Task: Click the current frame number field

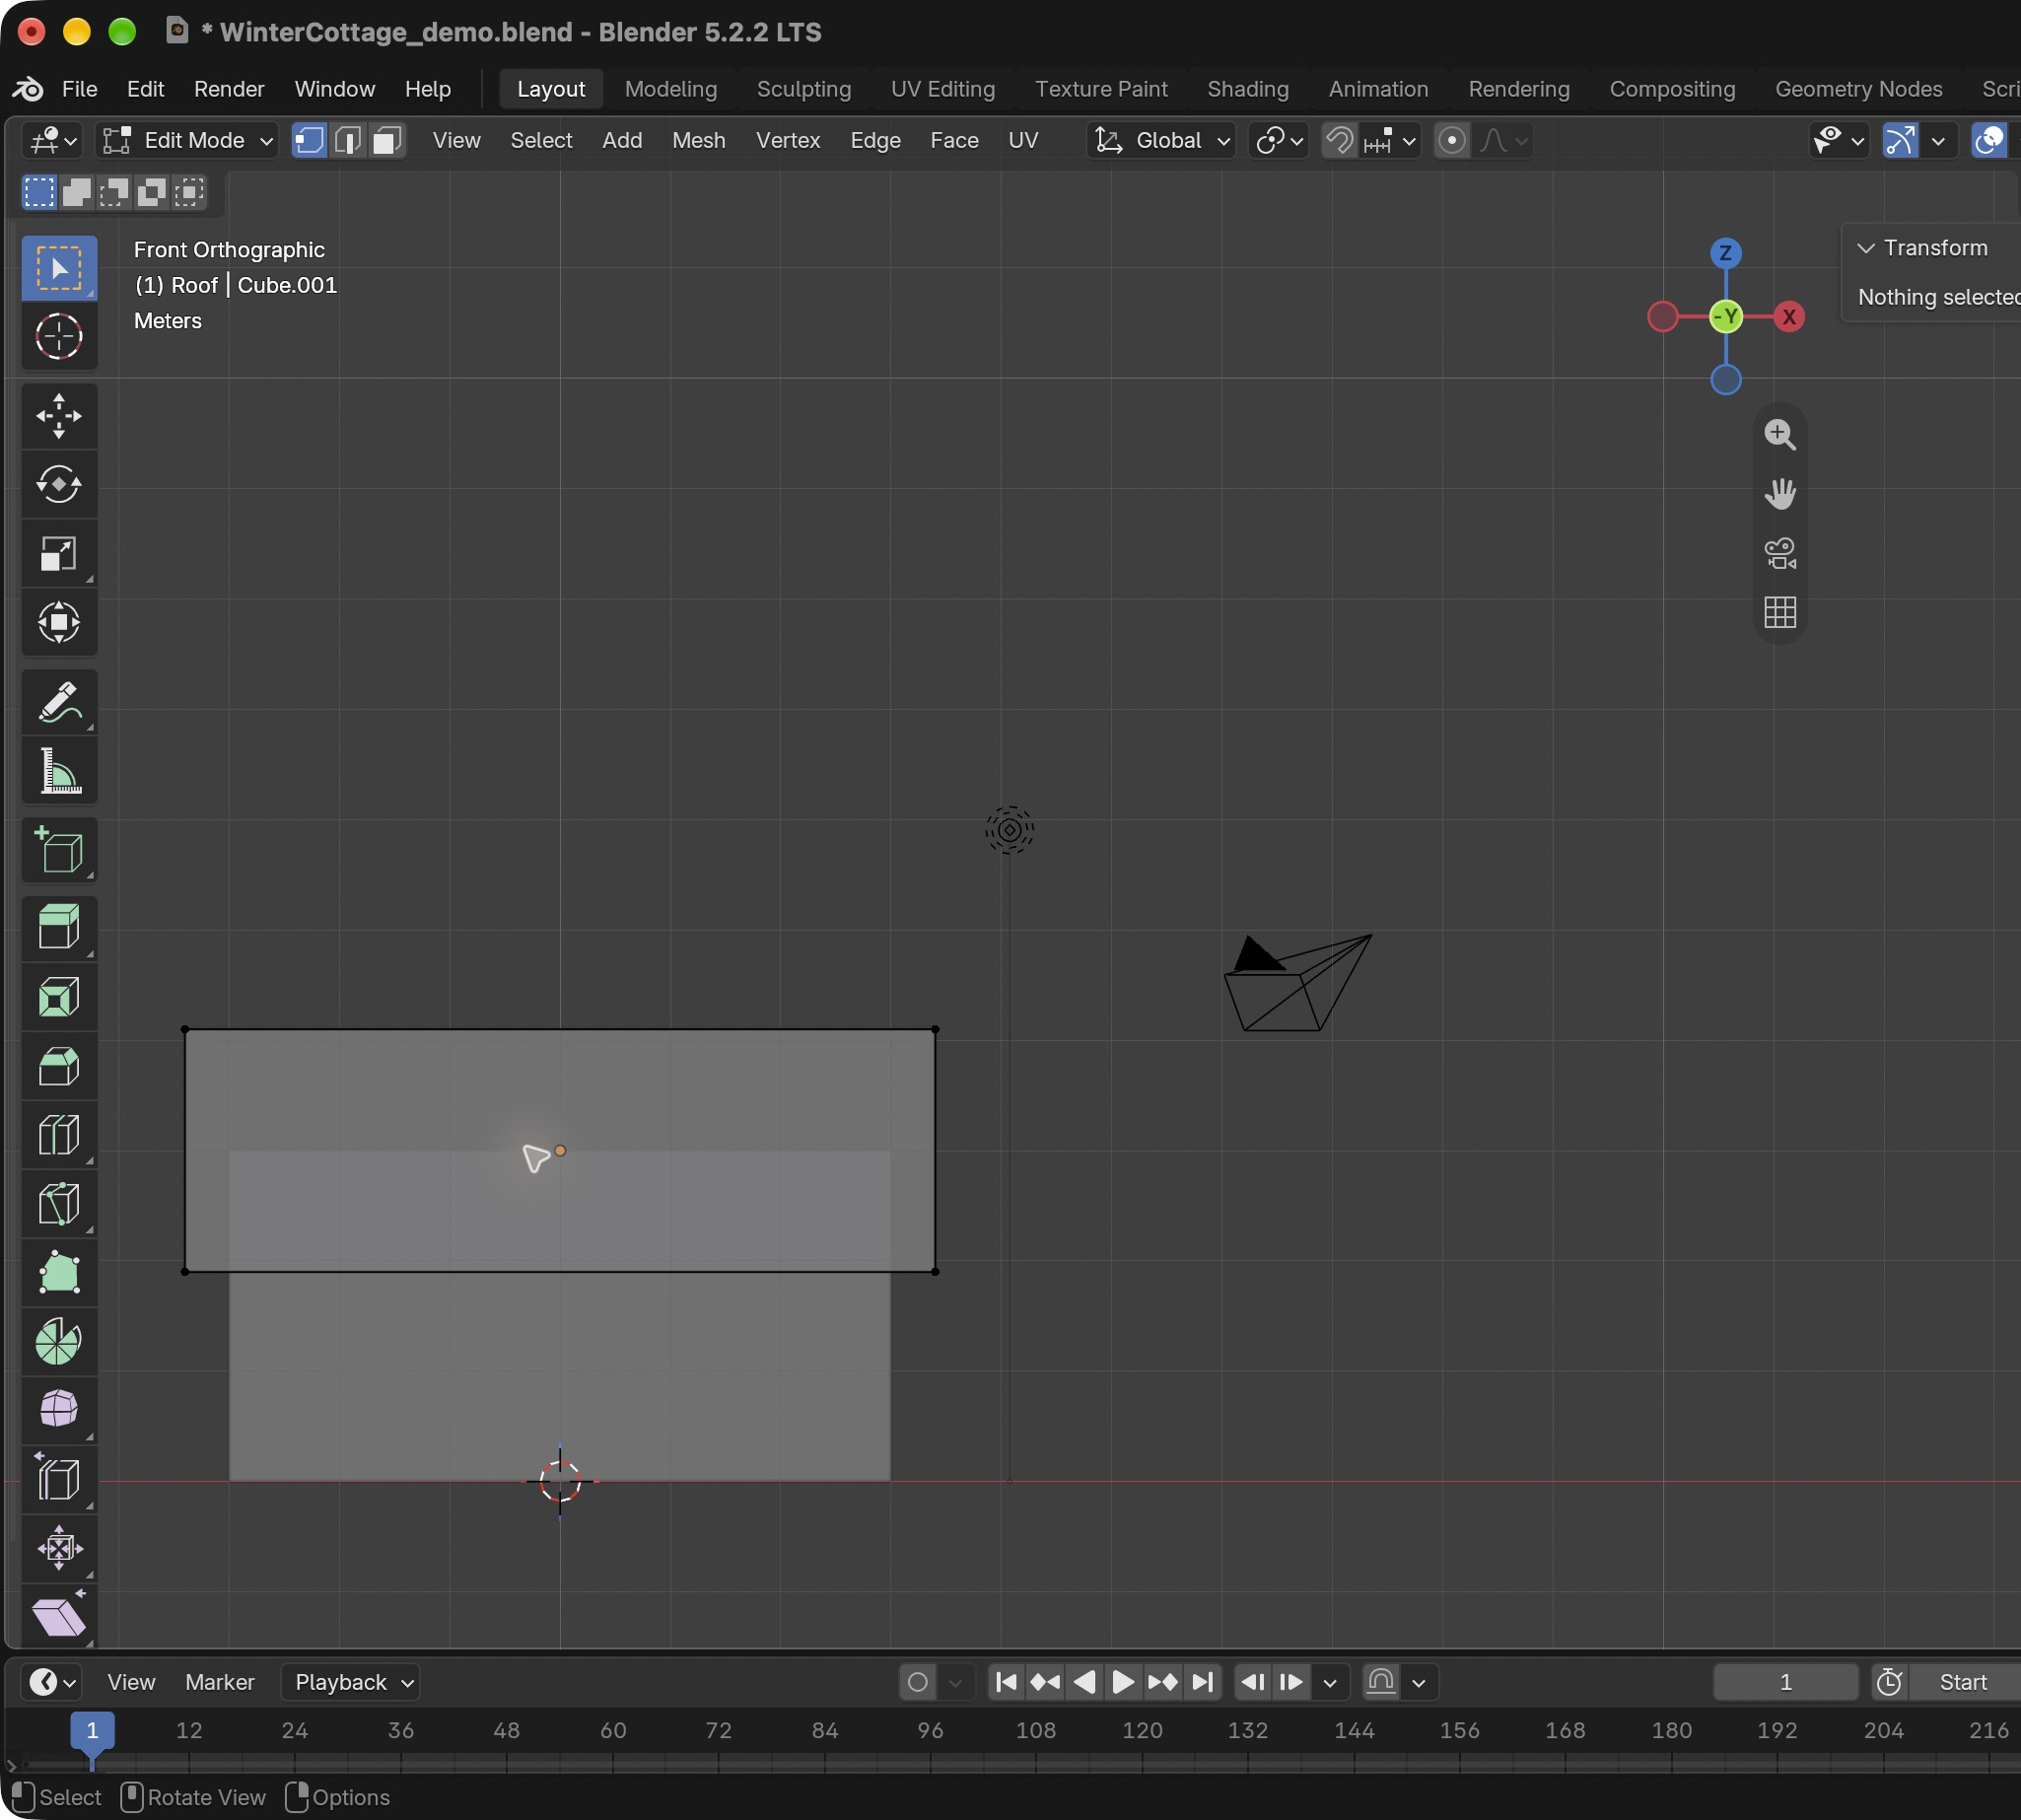Action: click(1786, 1682)
